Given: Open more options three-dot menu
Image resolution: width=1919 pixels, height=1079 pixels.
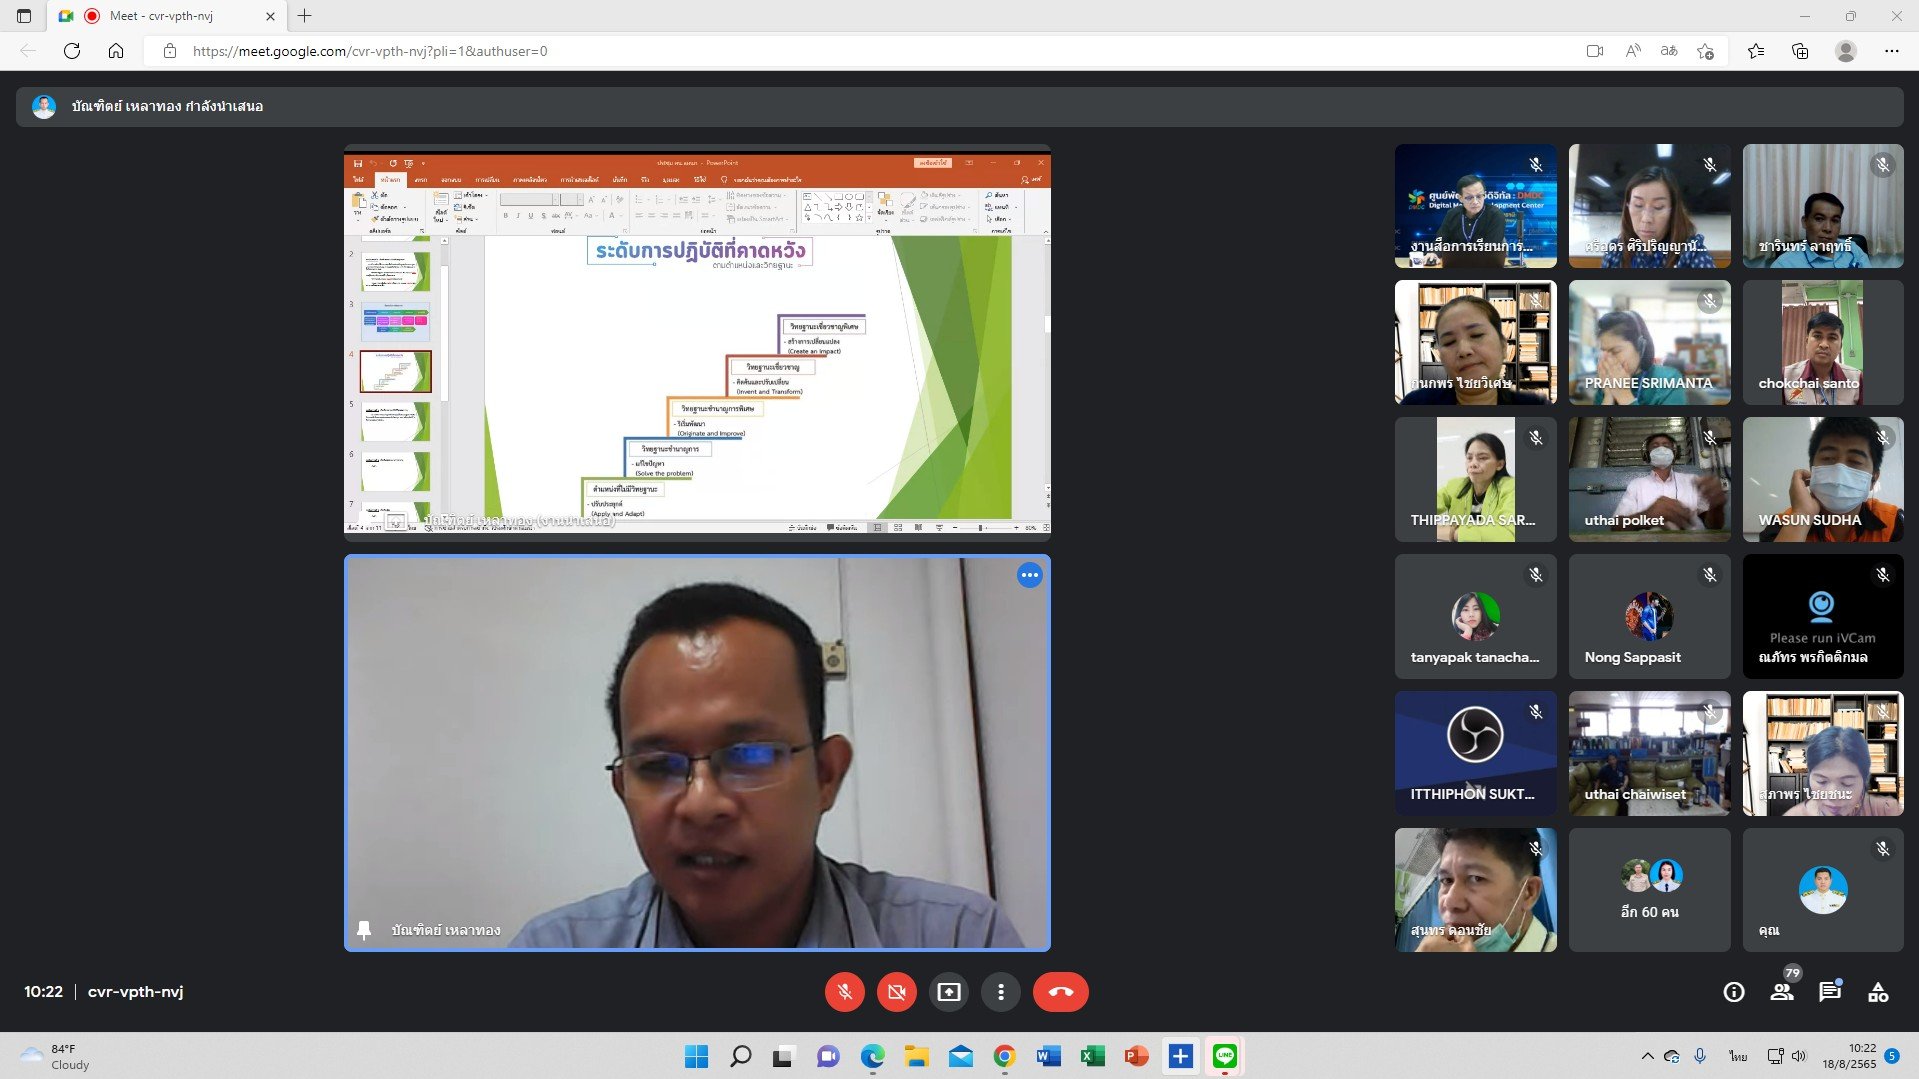Looking at the screenshot, I should click(1000, 992).
